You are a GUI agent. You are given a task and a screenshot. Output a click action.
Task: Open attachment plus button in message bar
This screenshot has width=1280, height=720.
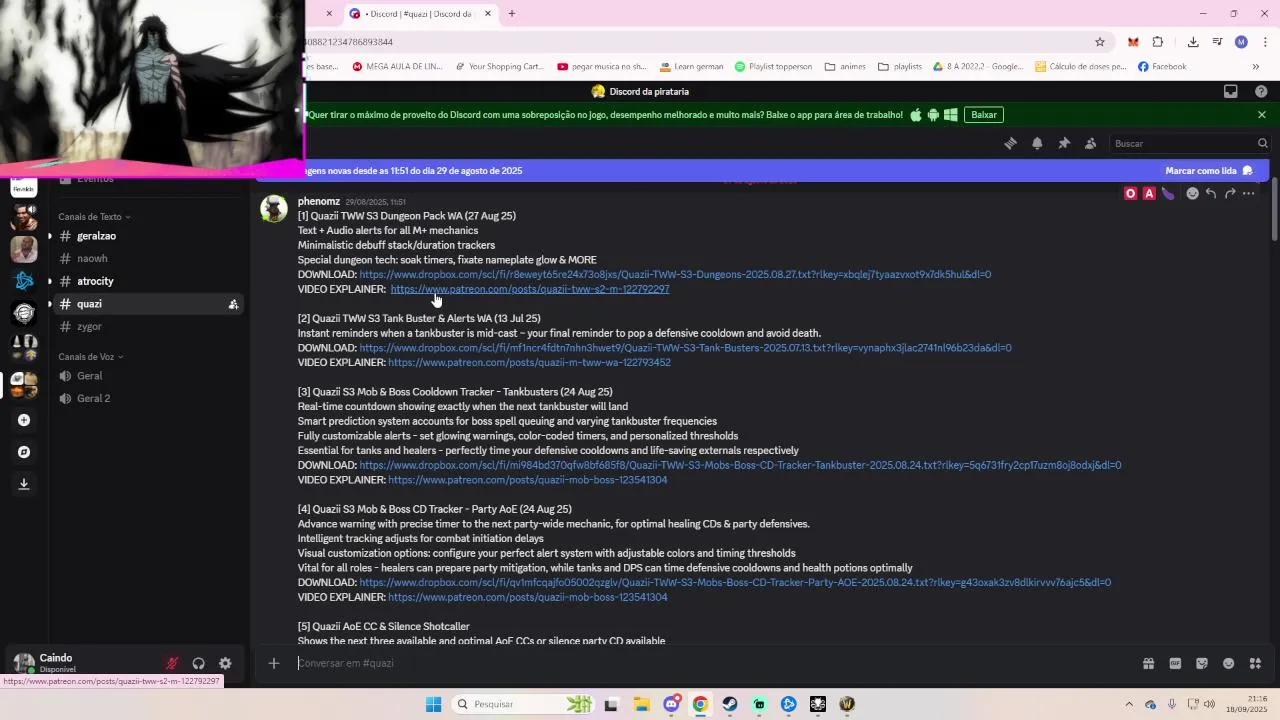click(273, 663)
